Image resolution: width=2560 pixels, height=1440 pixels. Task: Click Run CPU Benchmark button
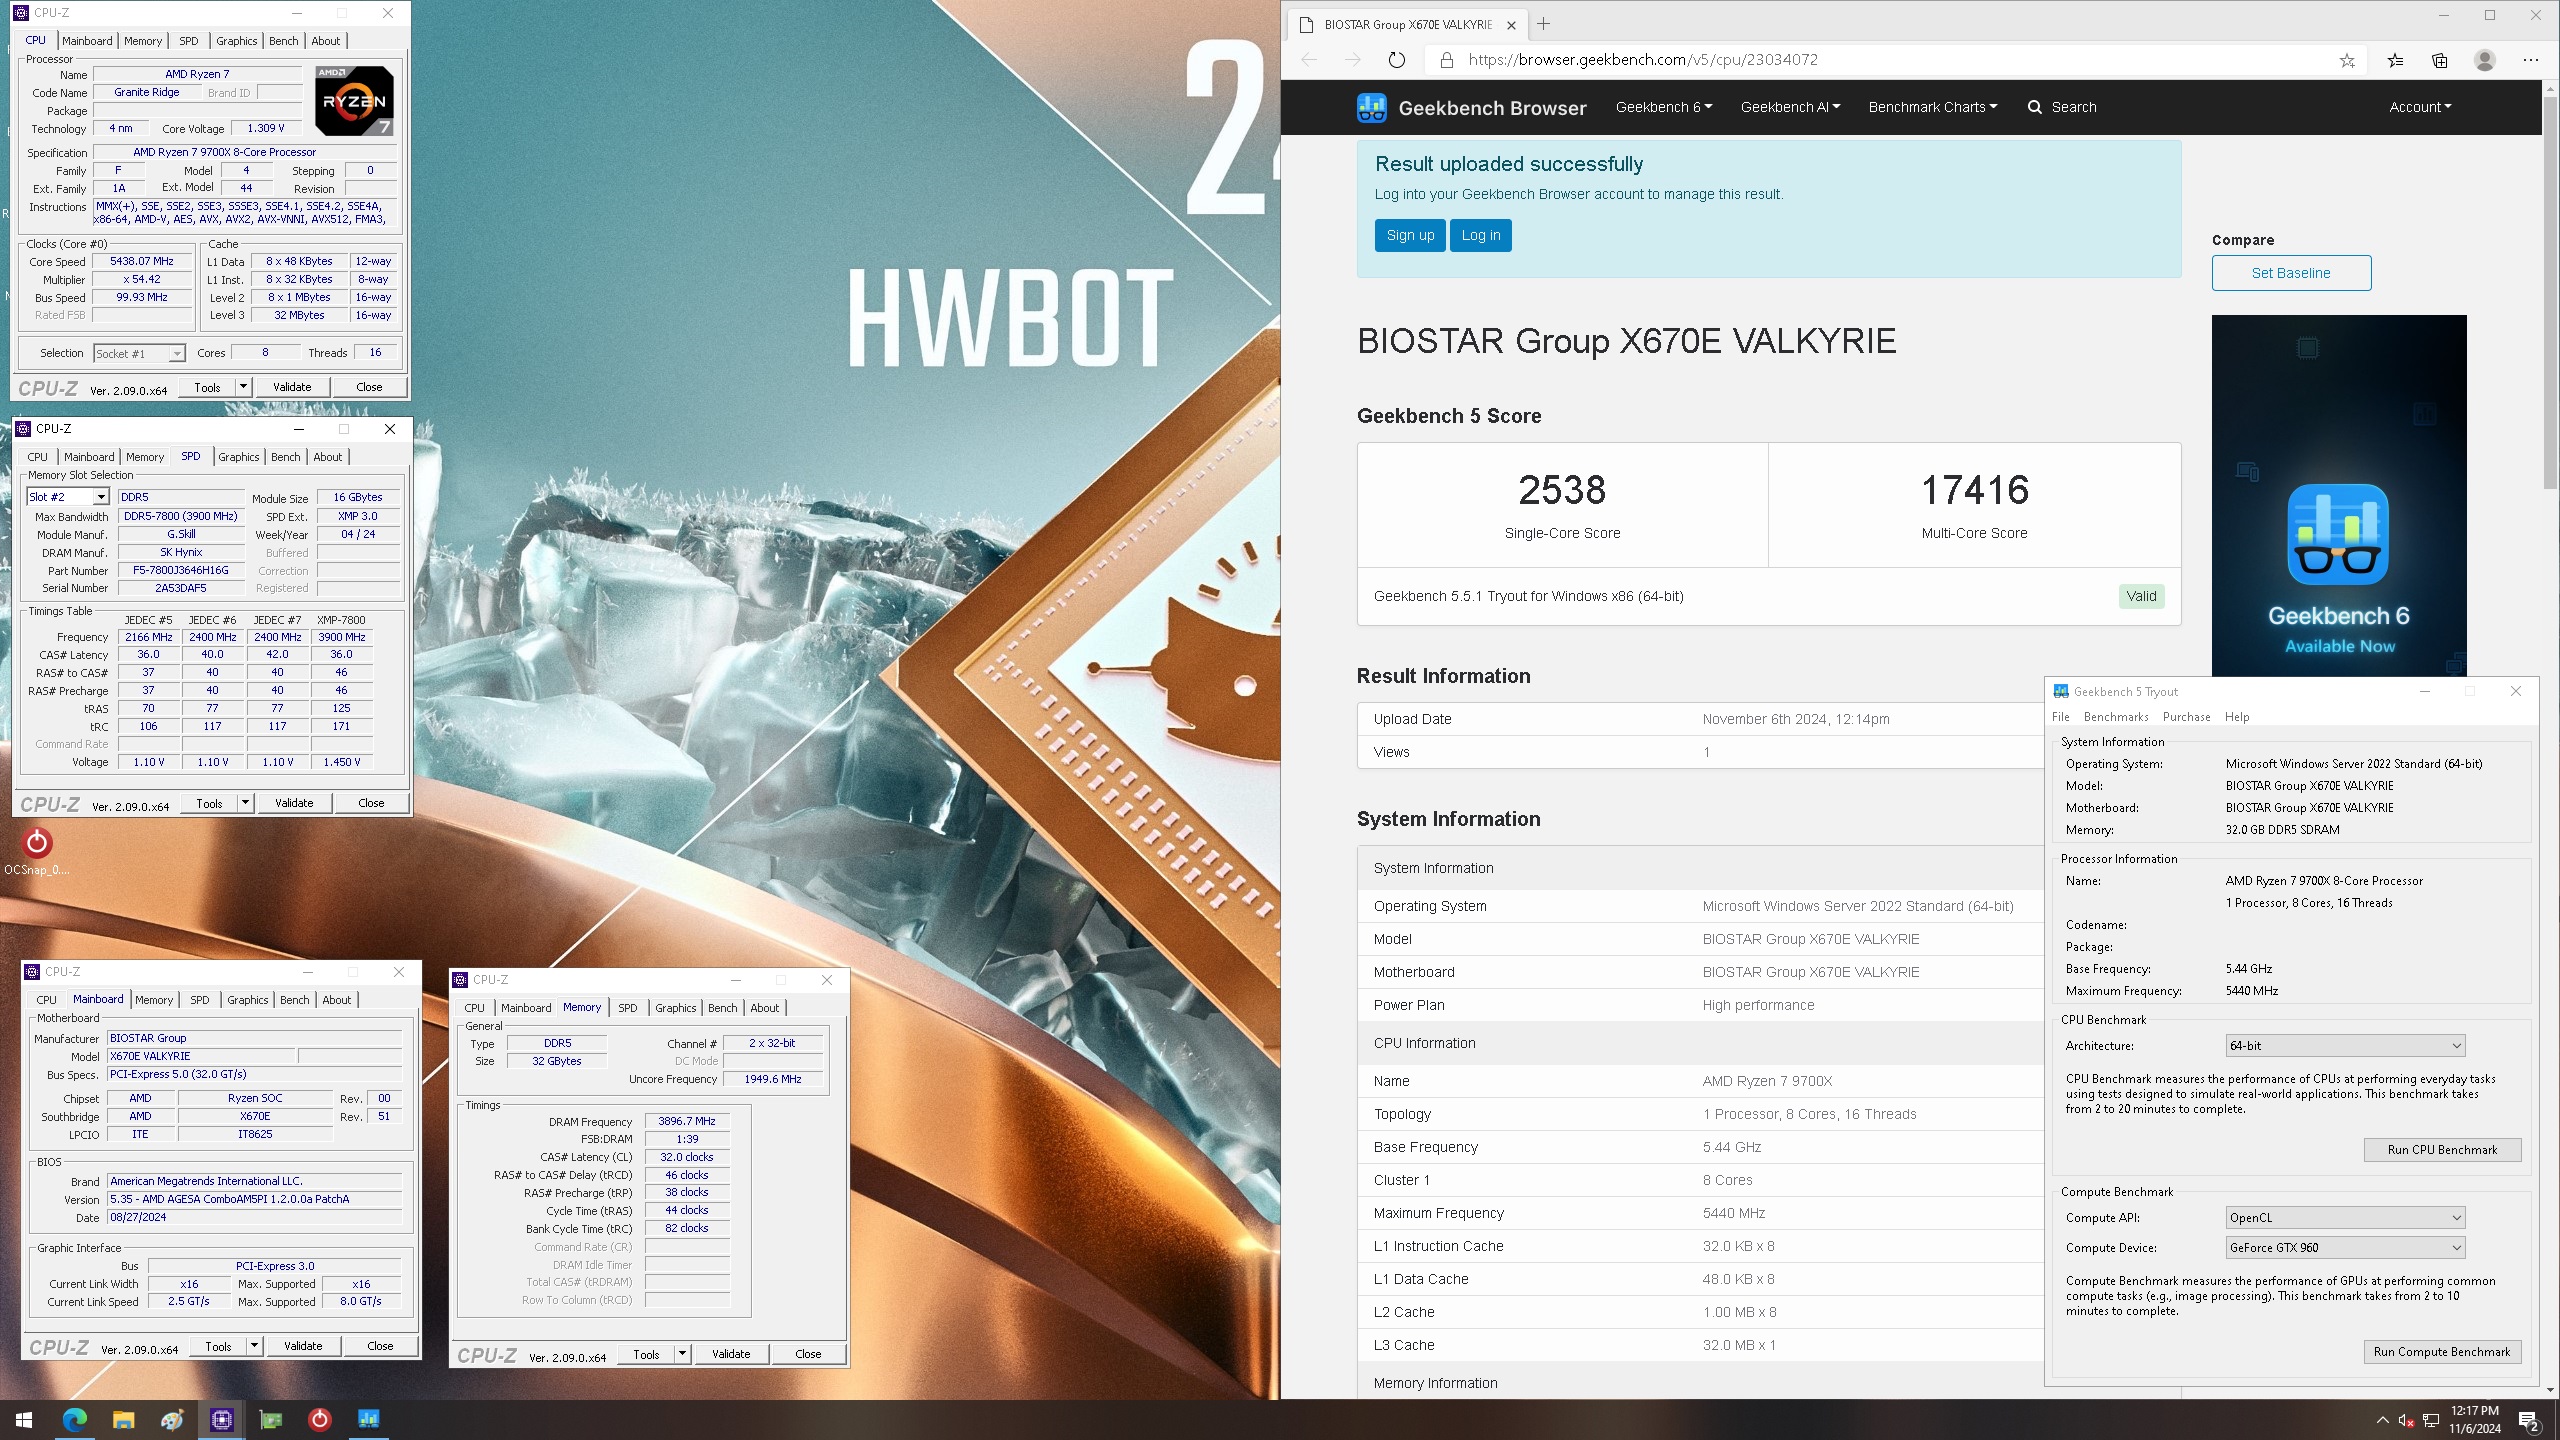point(2442,1150)
